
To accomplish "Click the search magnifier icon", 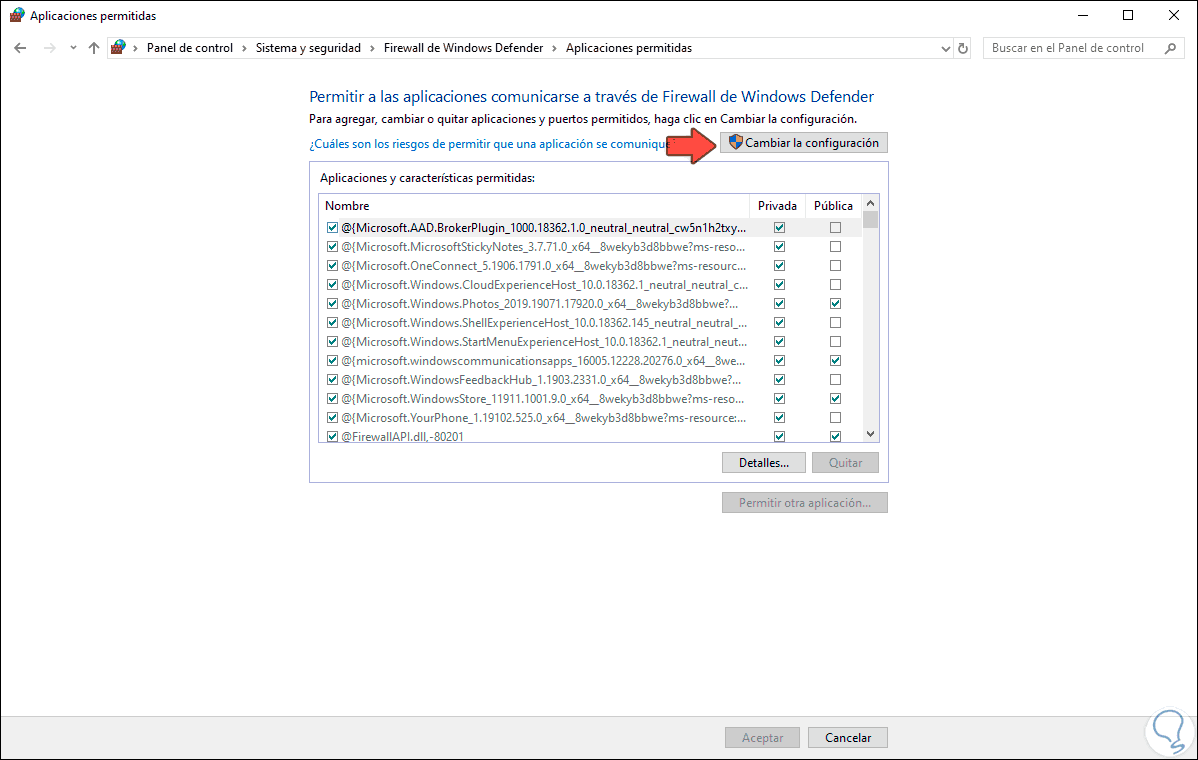I will pyautogui.click(x=1170, y=48).
